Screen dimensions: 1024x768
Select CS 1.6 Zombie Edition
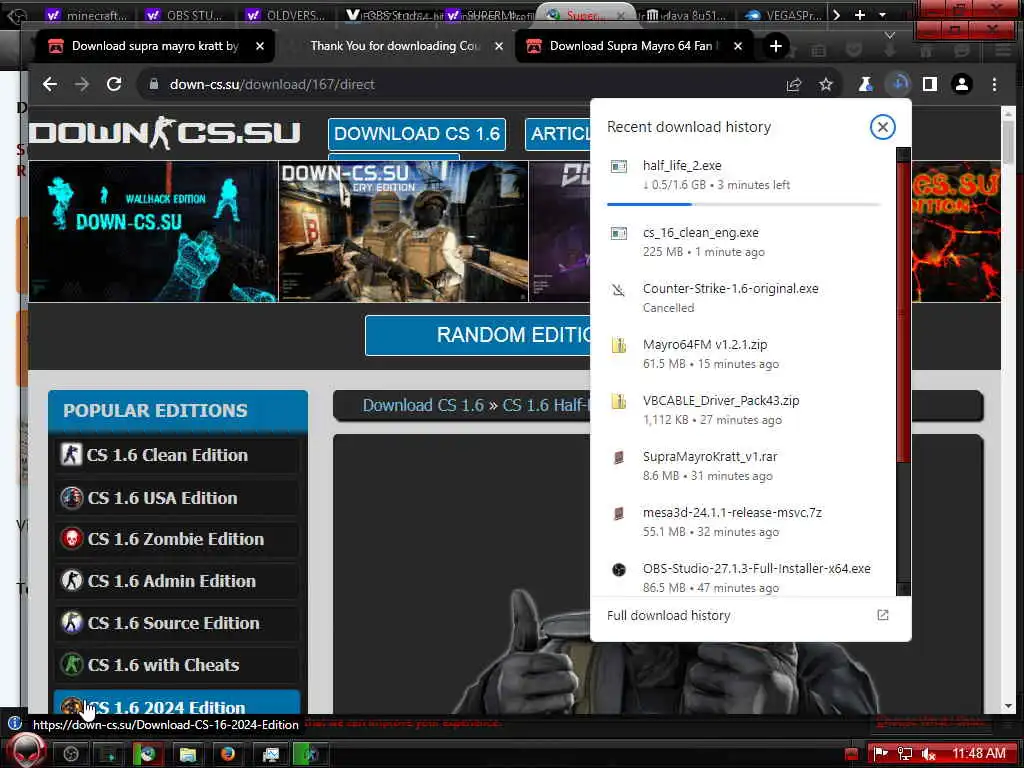coord(177,539)
